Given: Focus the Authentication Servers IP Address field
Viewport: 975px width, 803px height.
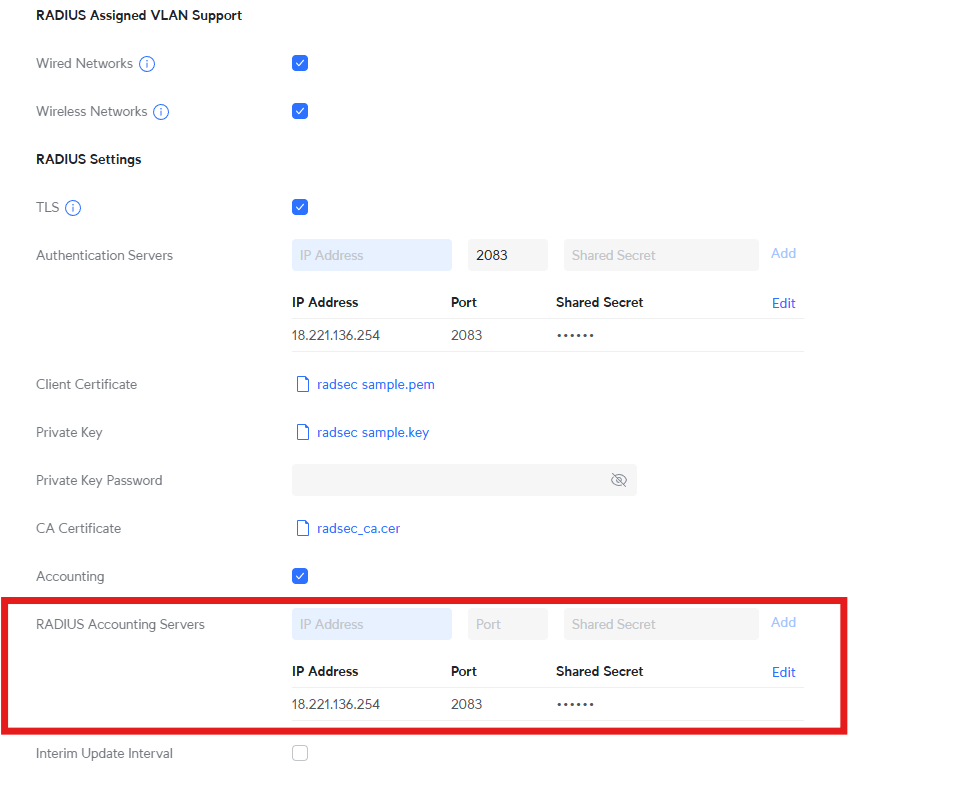Looking at the screenshot, I should pos(371,255).
